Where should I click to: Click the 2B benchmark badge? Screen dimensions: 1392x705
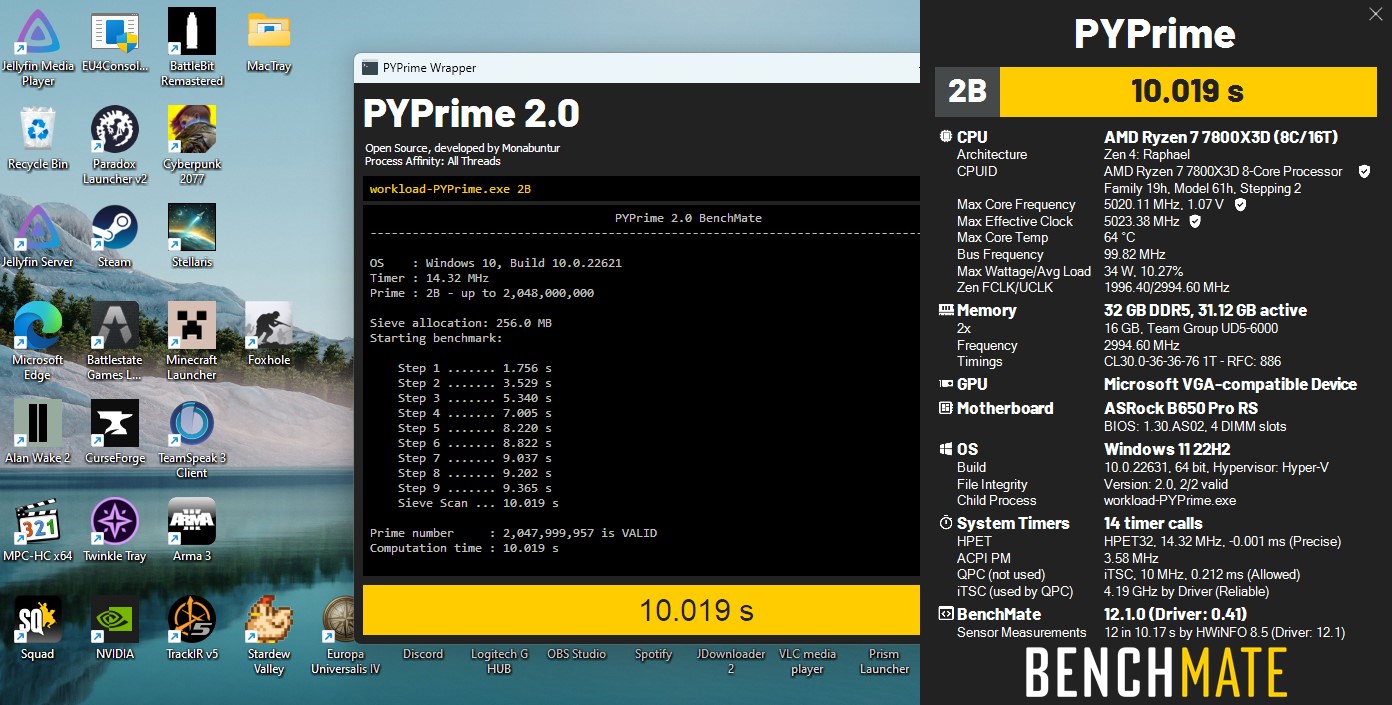(x=967, y=92)
